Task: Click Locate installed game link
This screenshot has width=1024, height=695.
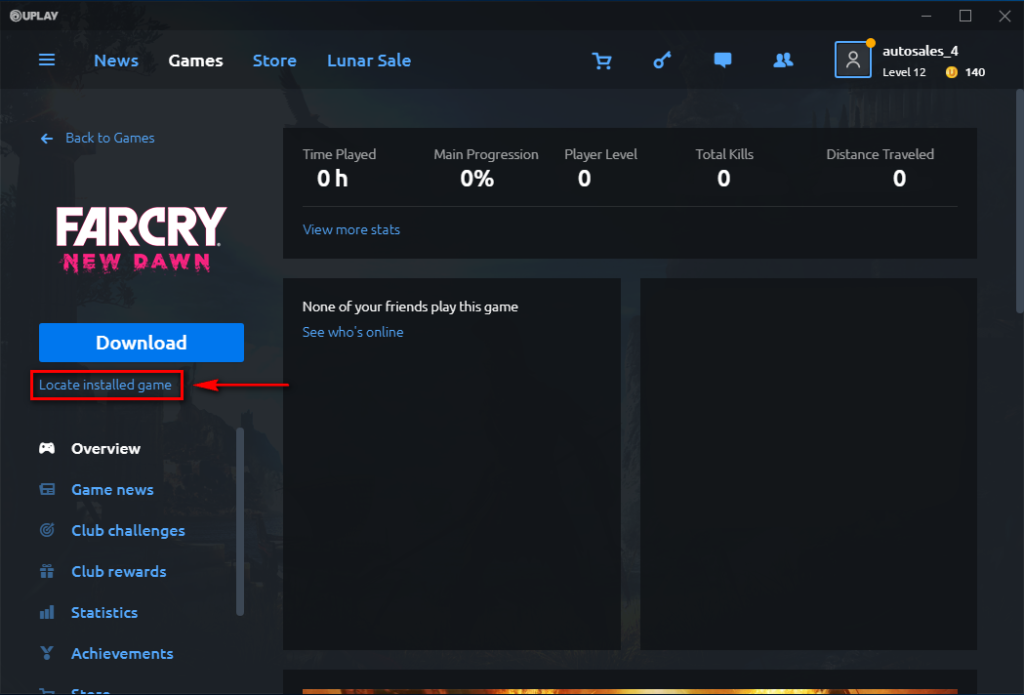Action: coord(105,385)
